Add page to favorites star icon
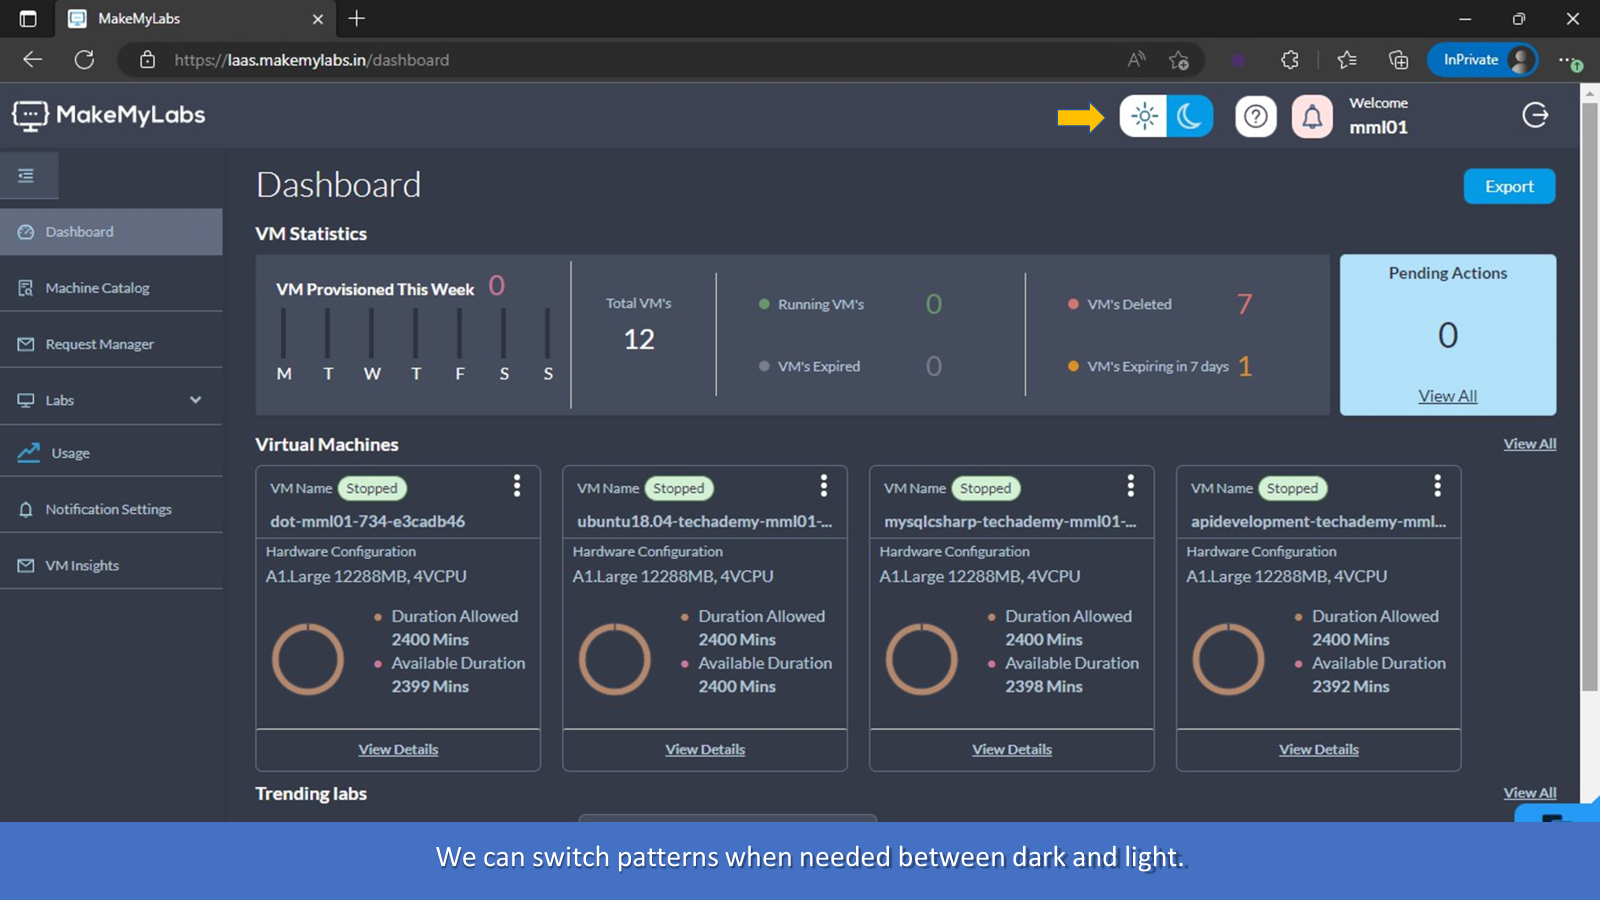This screenshot has height=900, width=1600. (1179, 60)
